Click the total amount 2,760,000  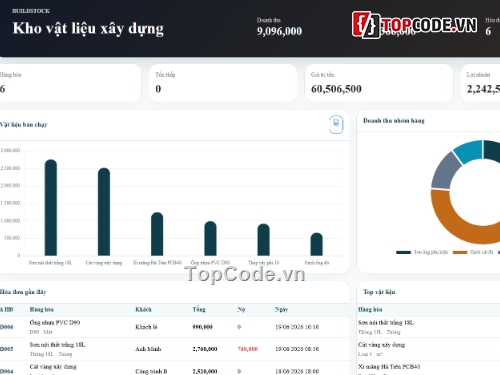205,349
